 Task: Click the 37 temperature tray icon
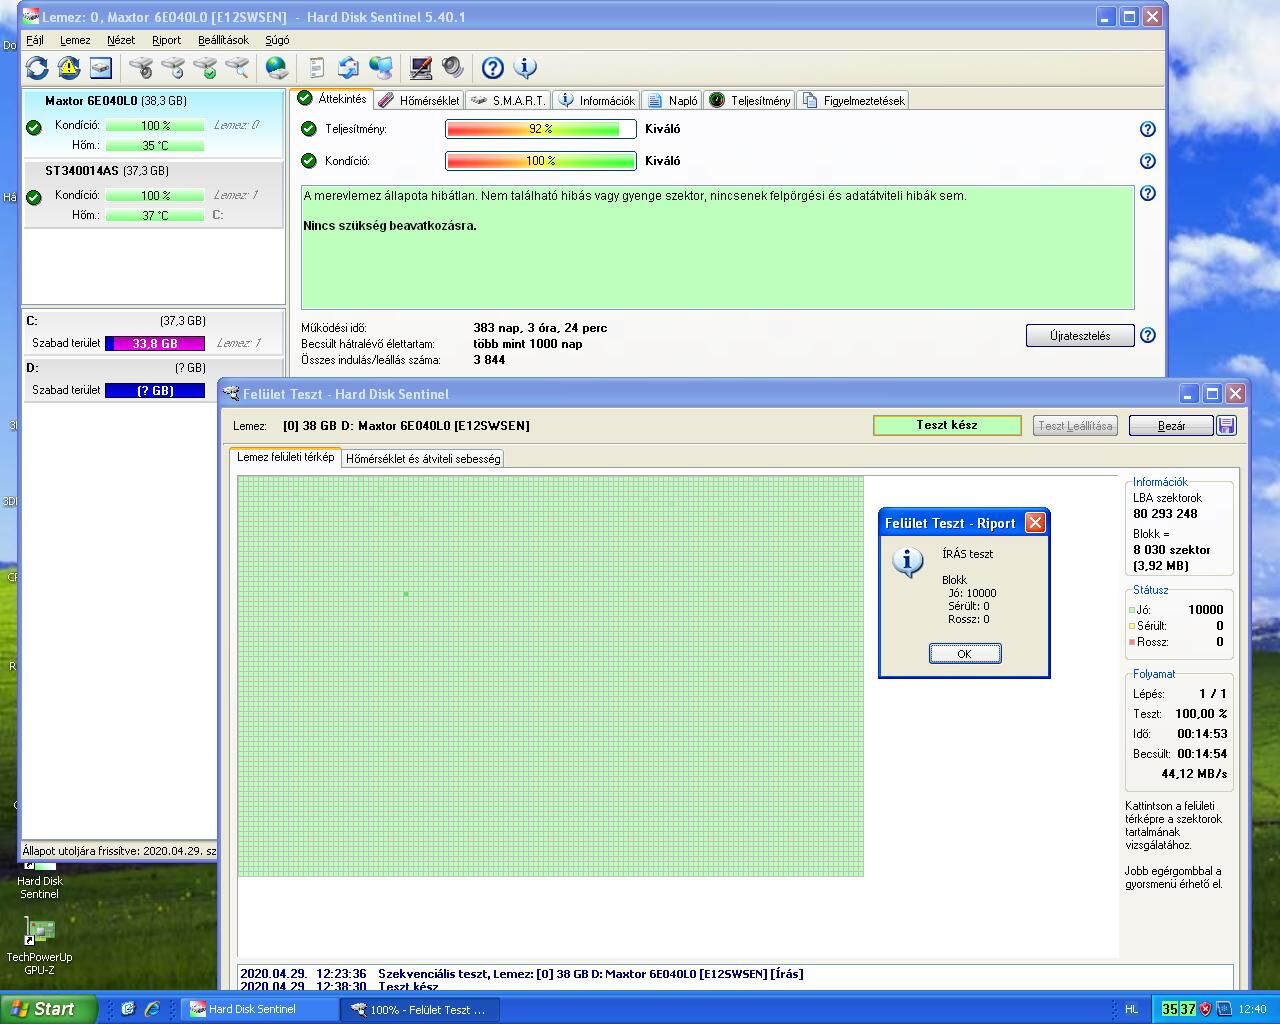coord(1187,1009)
